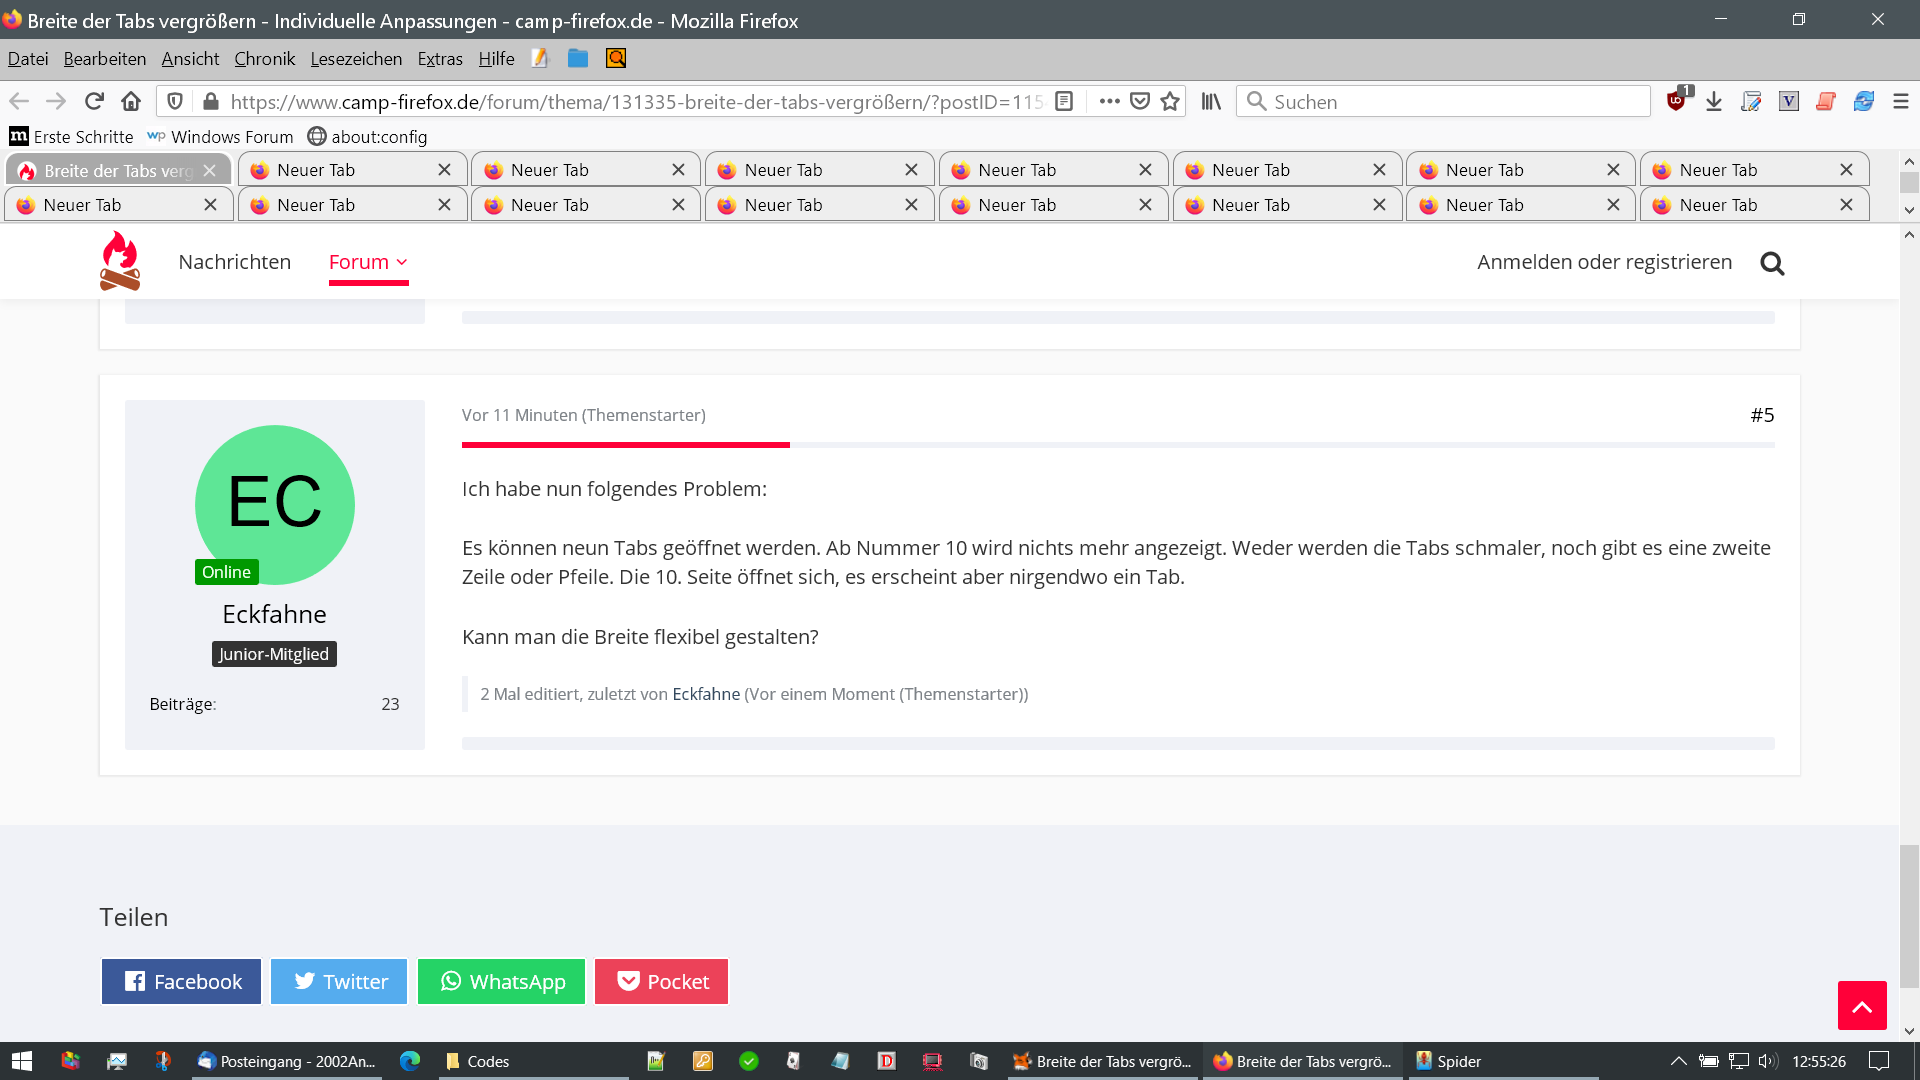Share post via WhatsApp button

(x=501, y=981)
